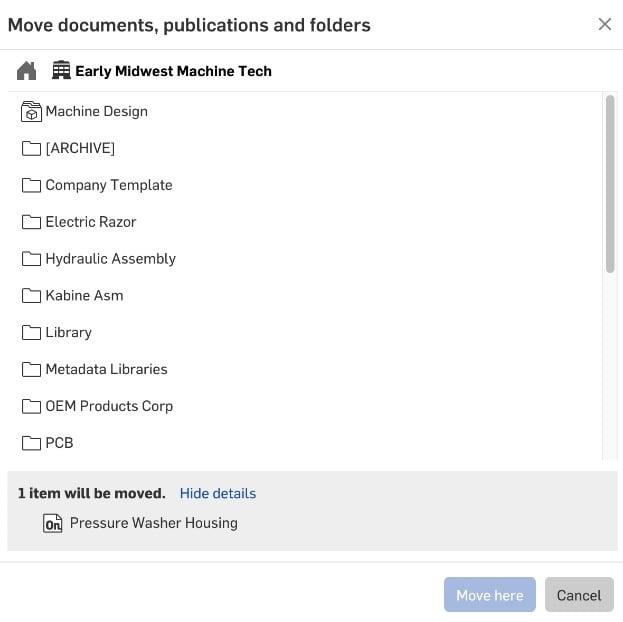Select the Machine Design project entry
Image resolution: width=623 pixels, height=622 pixels.
pyautogui.click(x=96, y=112)
